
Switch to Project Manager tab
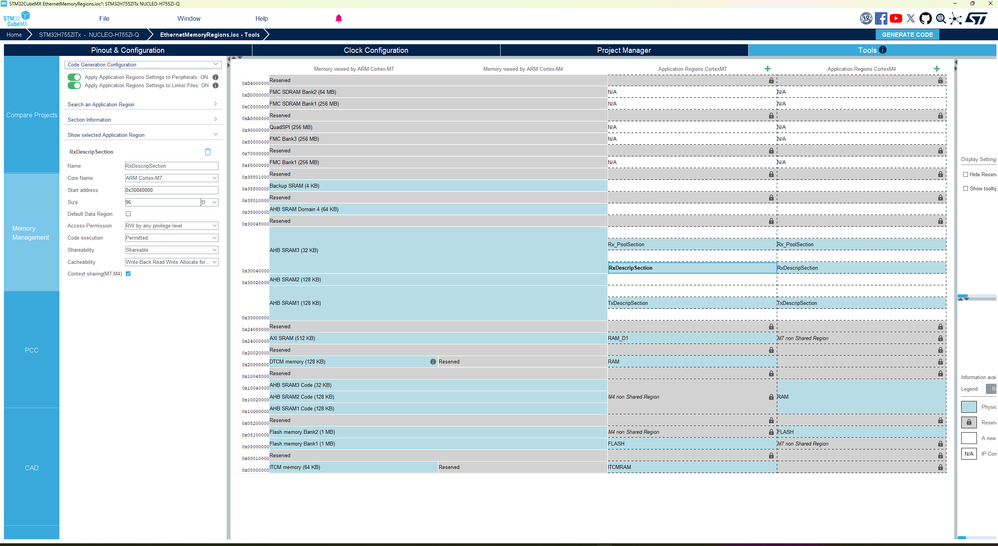(624, 50)
